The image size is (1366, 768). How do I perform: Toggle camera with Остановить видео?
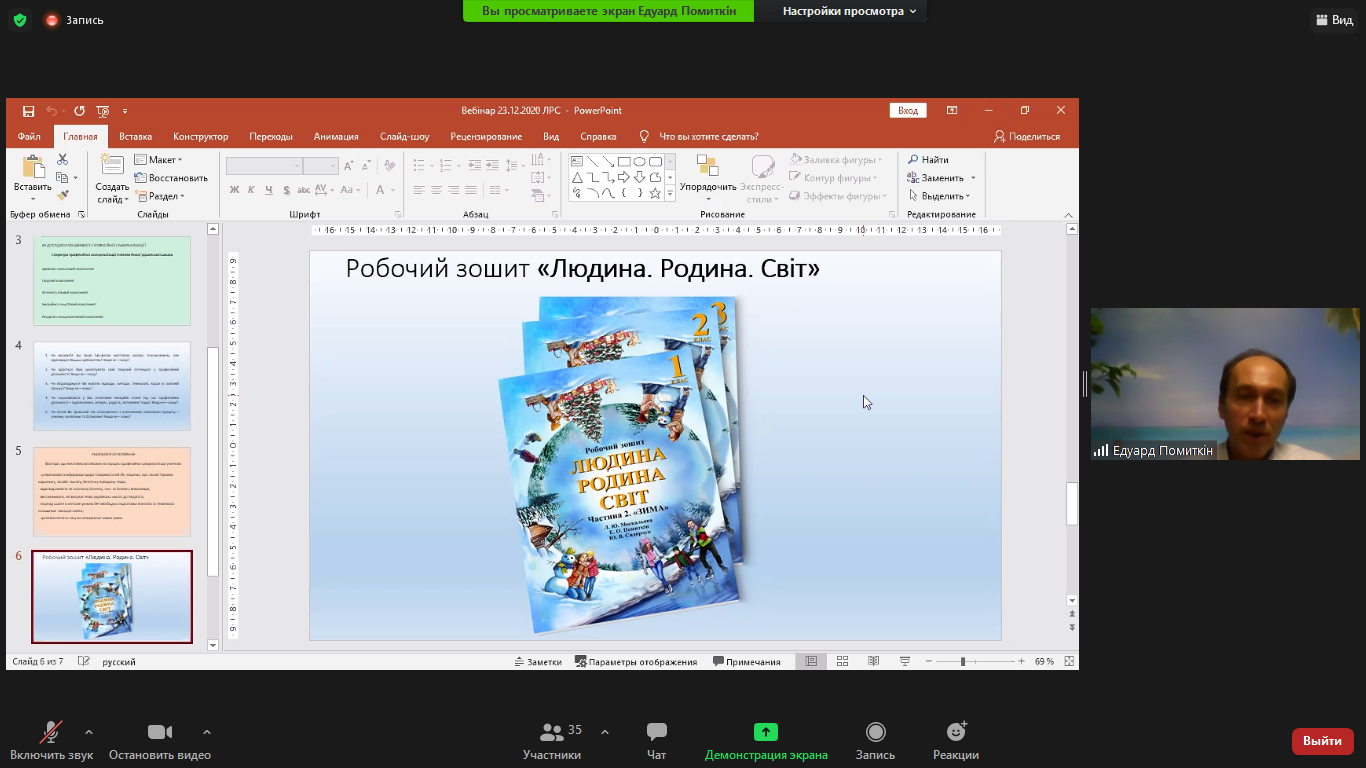click(160, 732)
